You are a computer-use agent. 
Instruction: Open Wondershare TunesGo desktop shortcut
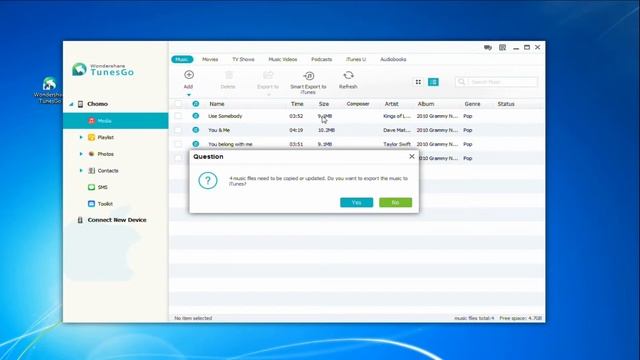tap(49, 90)
